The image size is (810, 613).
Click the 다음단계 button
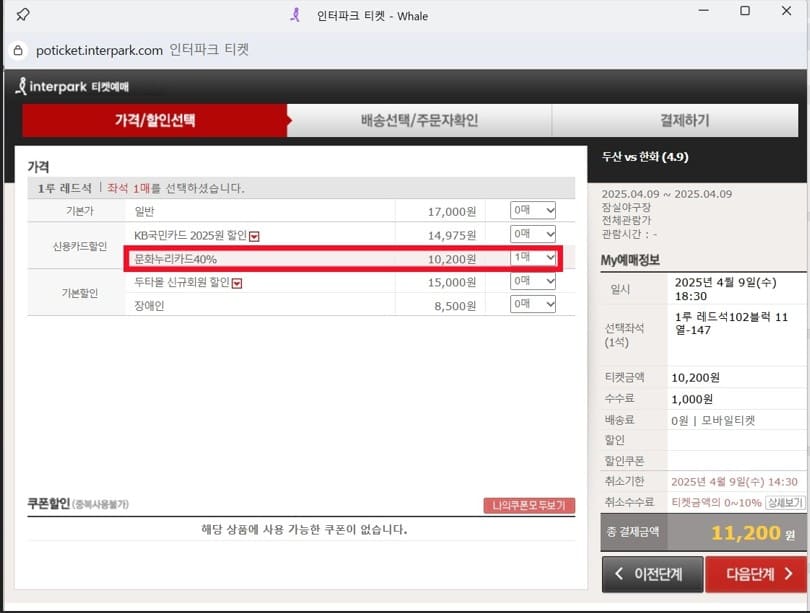click(756, 574)
